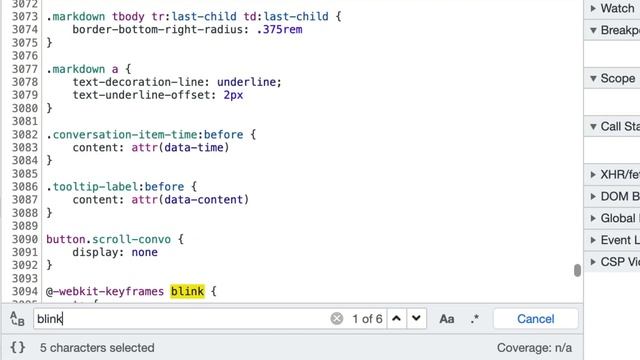Screen dimensions: 640x360
Task: Click the attr(data-content) value
Action: pos(190,200)
